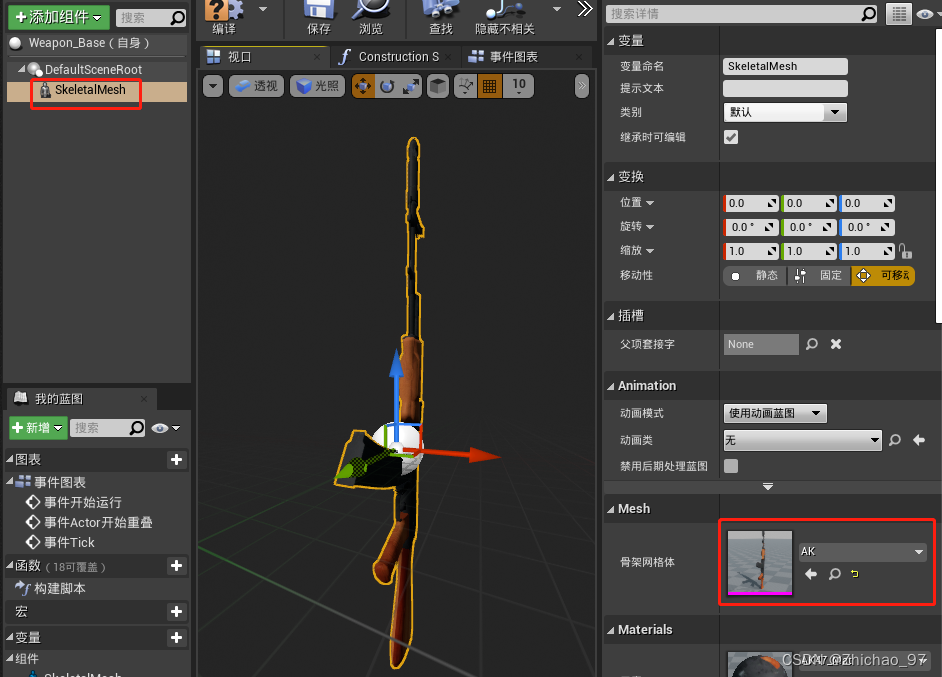Click the Find (查找) toolbar icon
942x677 pixels.
point(440,17)
